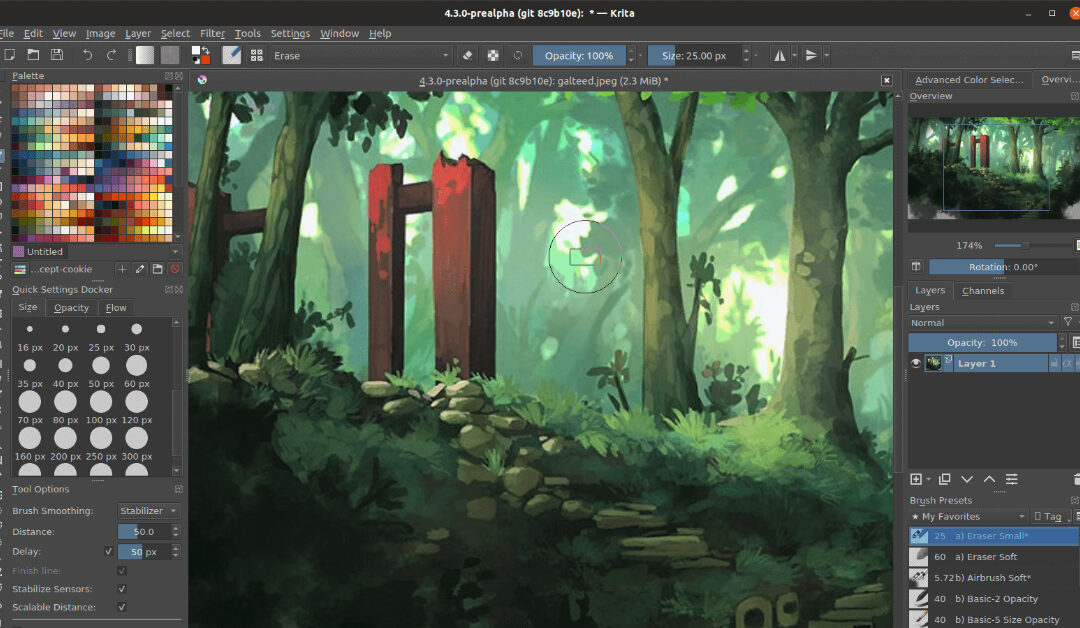Open layer properties icon

pyautogui.click(x=1011, y=479)
